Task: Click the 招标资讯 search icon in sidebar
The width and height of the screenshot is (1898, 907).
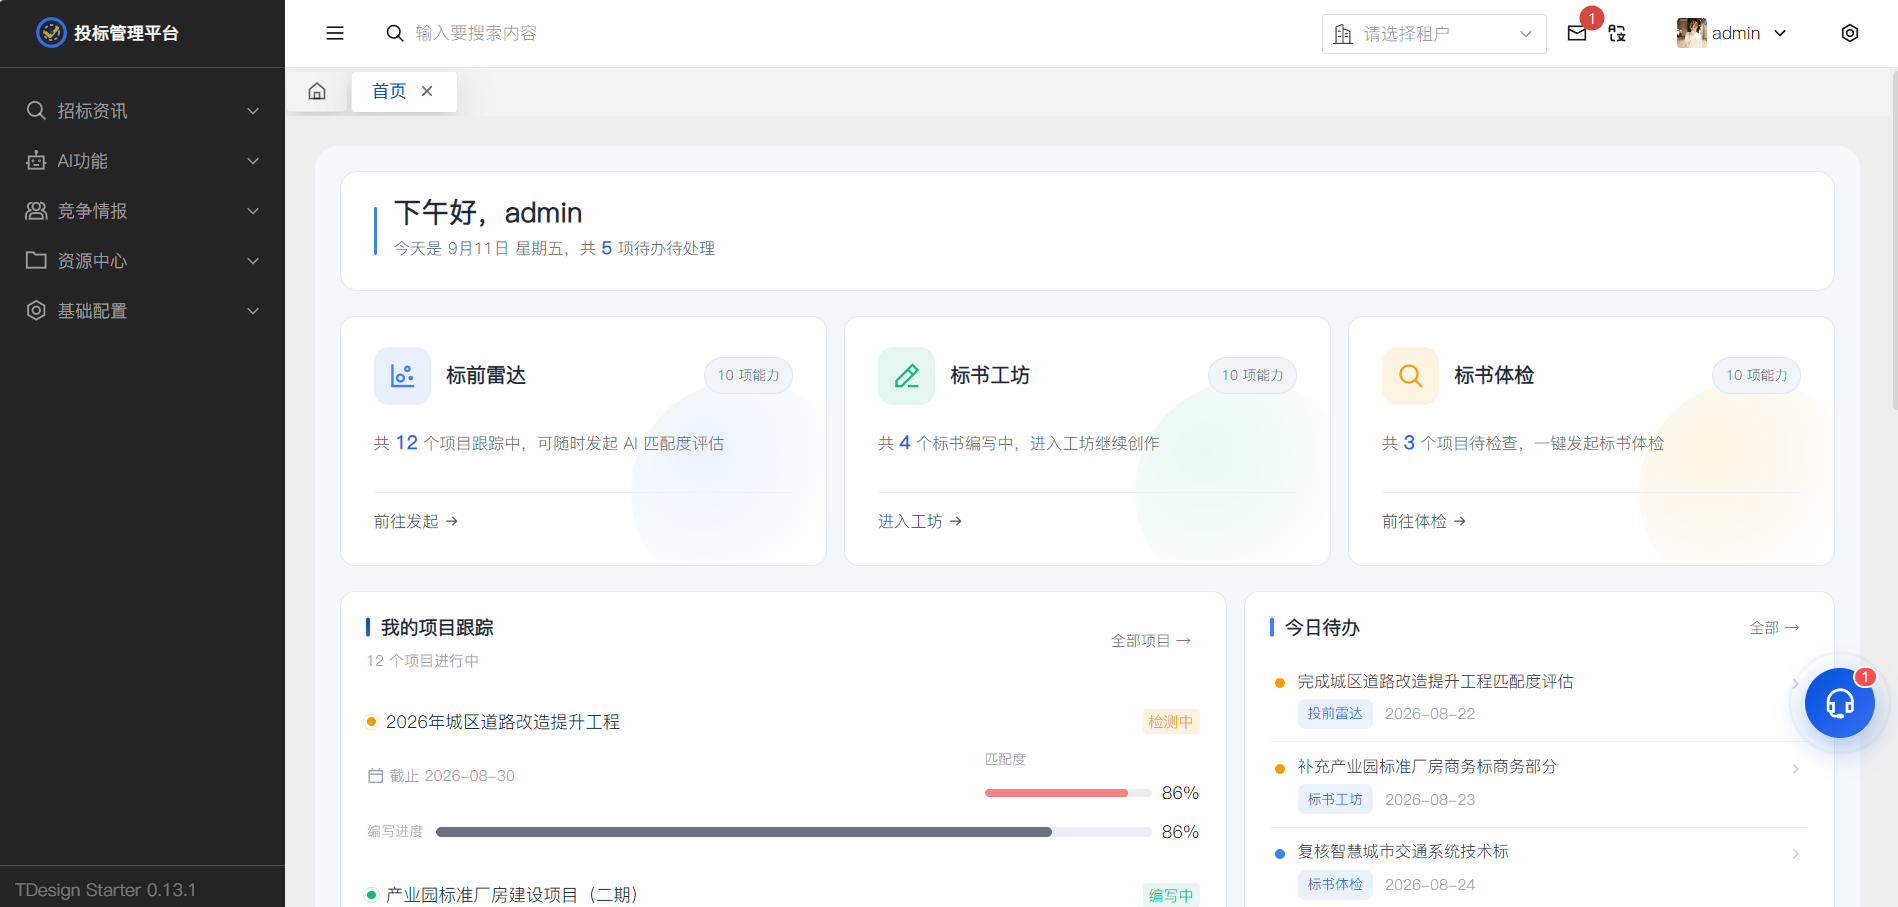Action: (x=36, y=110)
